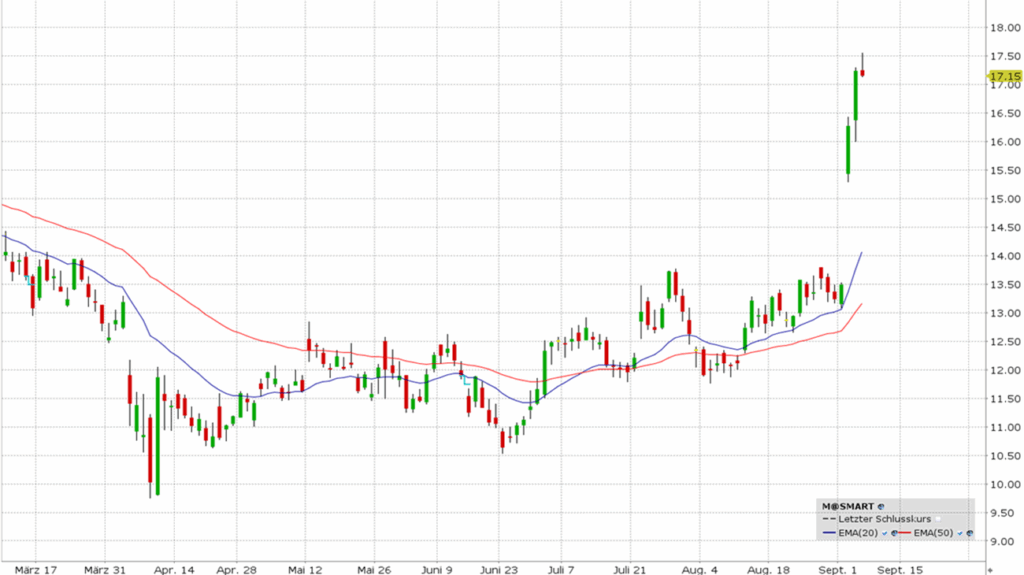Click the 11.00 price axis label
The image size is (1024, 575).
click(1006, 427)
